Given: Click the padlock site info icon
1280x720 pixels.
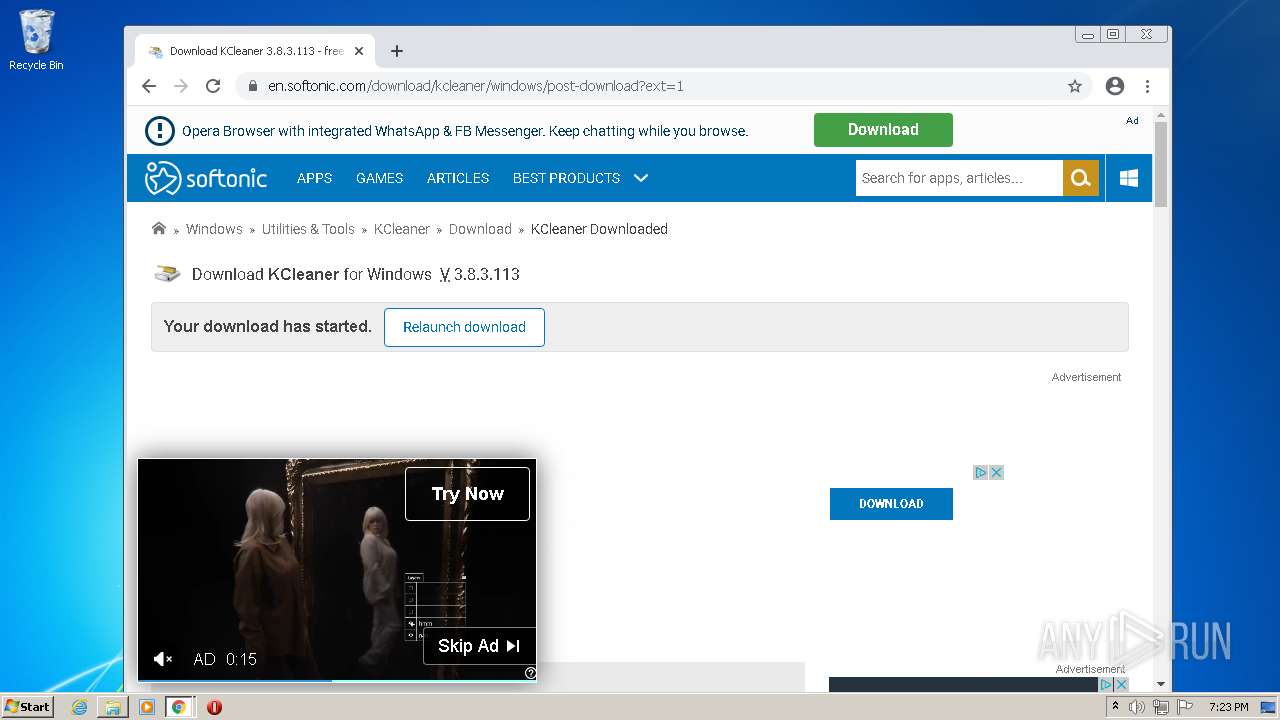Looking at the screenshot, I should coord(253,86).
